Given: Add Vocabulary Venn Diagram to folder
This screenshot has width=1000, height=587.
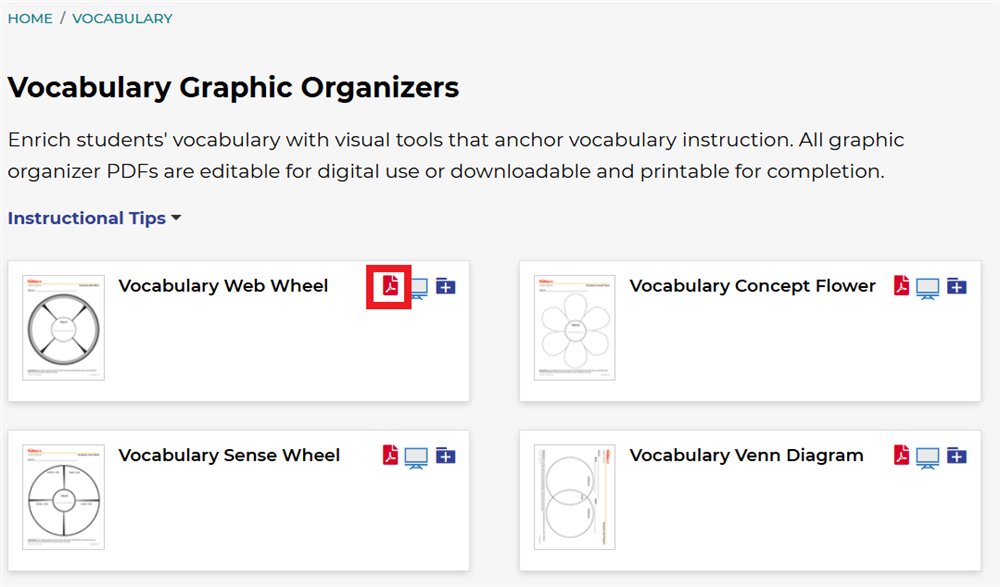Looking at the screenshot, I should [957, 456].
